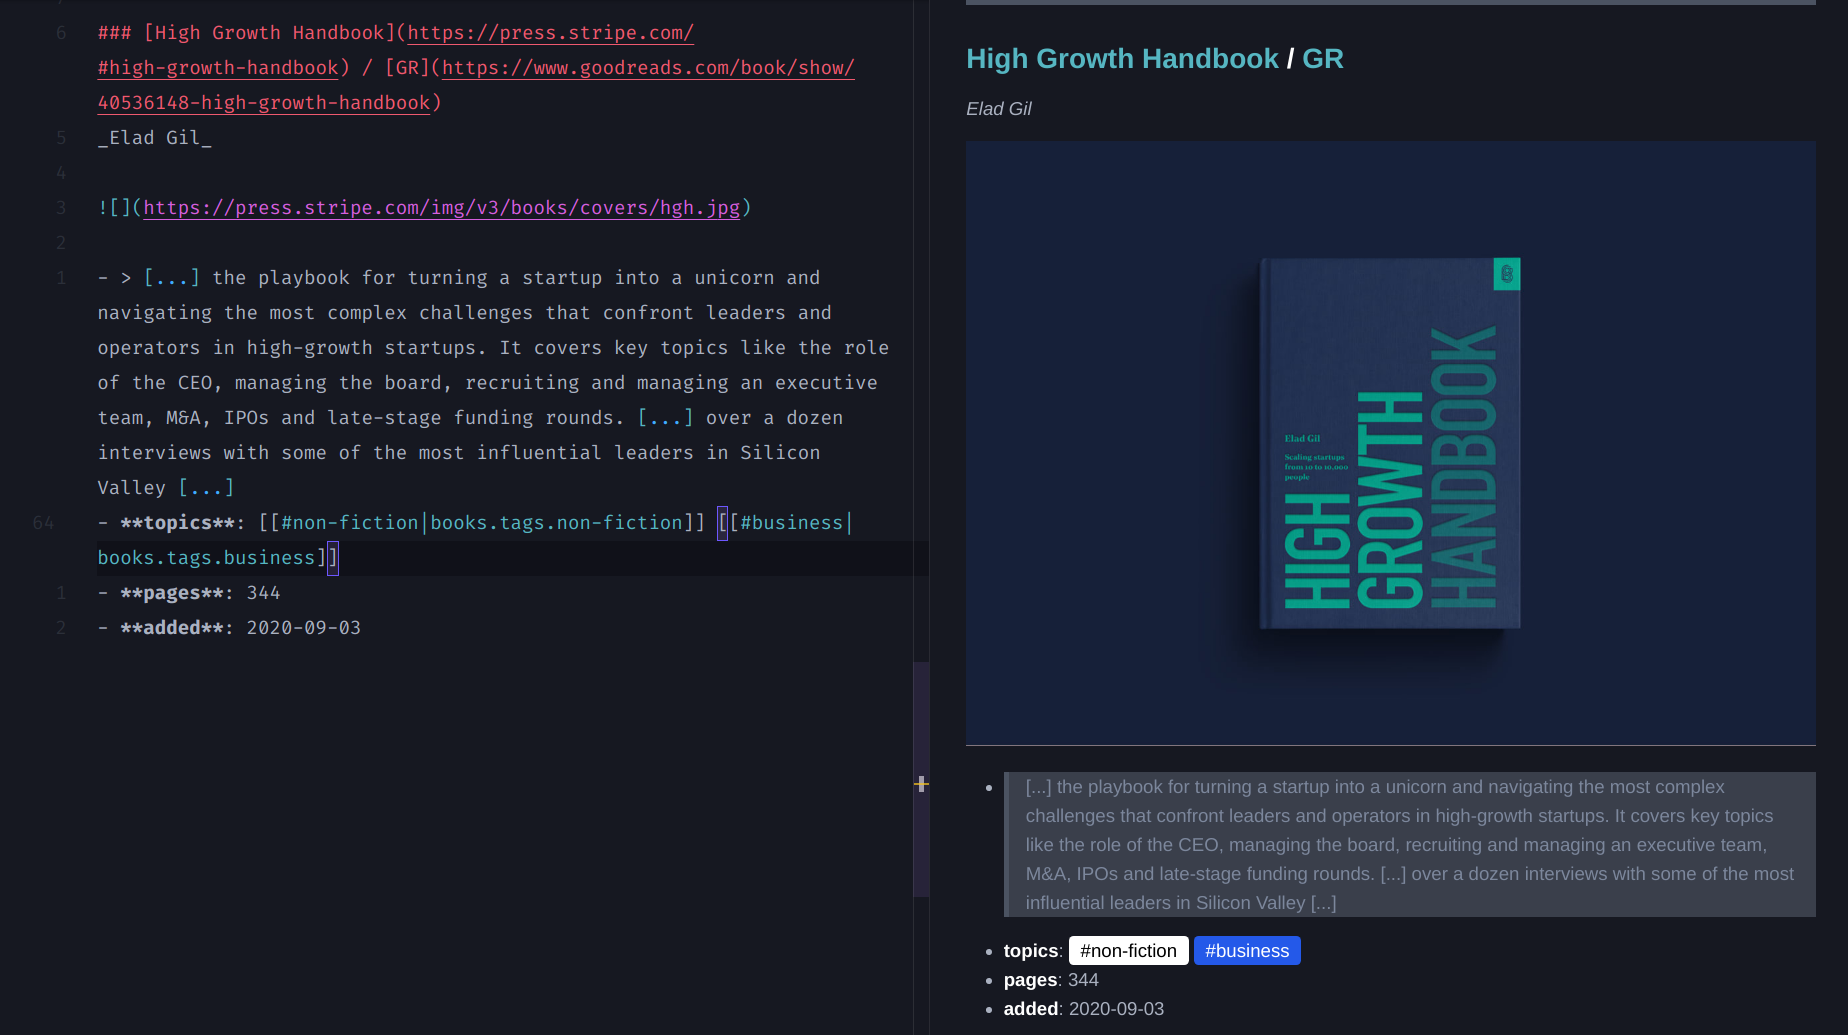Click the editor scrollbar thumb

point(921,779)
